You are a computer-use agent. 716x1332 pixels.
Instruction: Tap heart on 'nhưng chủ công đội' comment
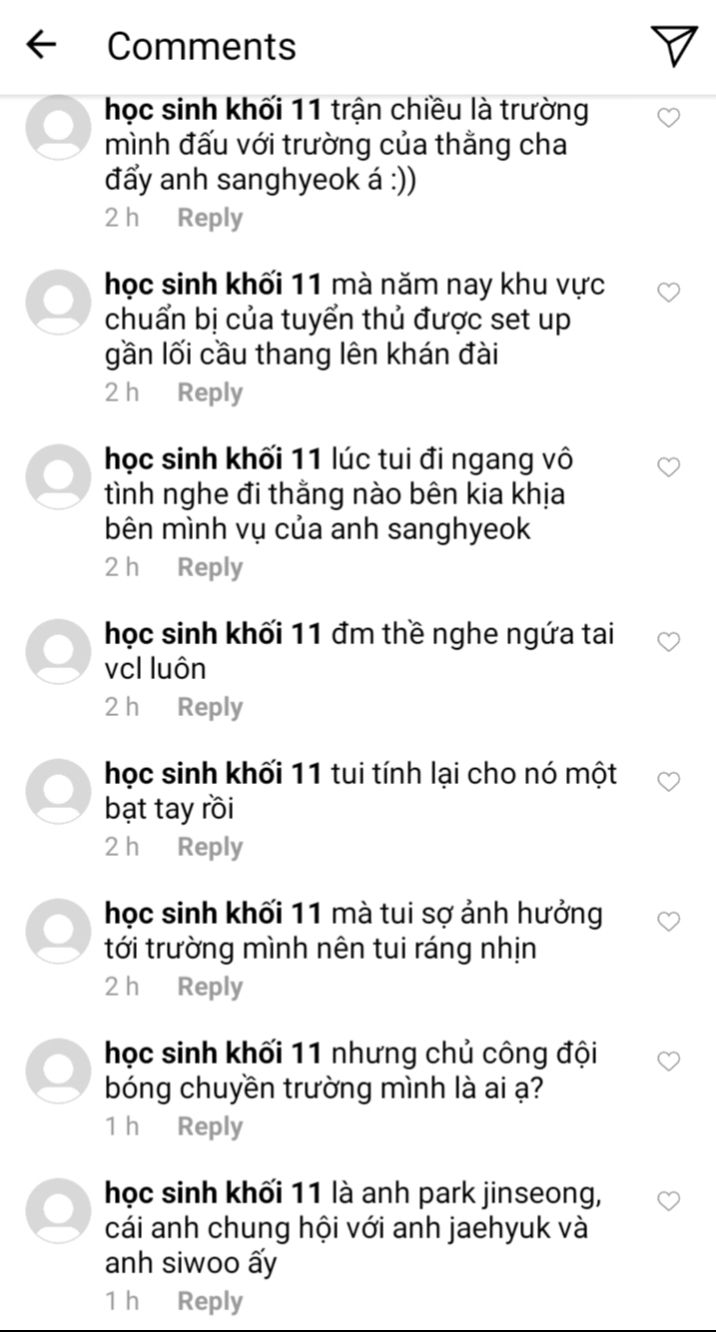pos(668,1061)
